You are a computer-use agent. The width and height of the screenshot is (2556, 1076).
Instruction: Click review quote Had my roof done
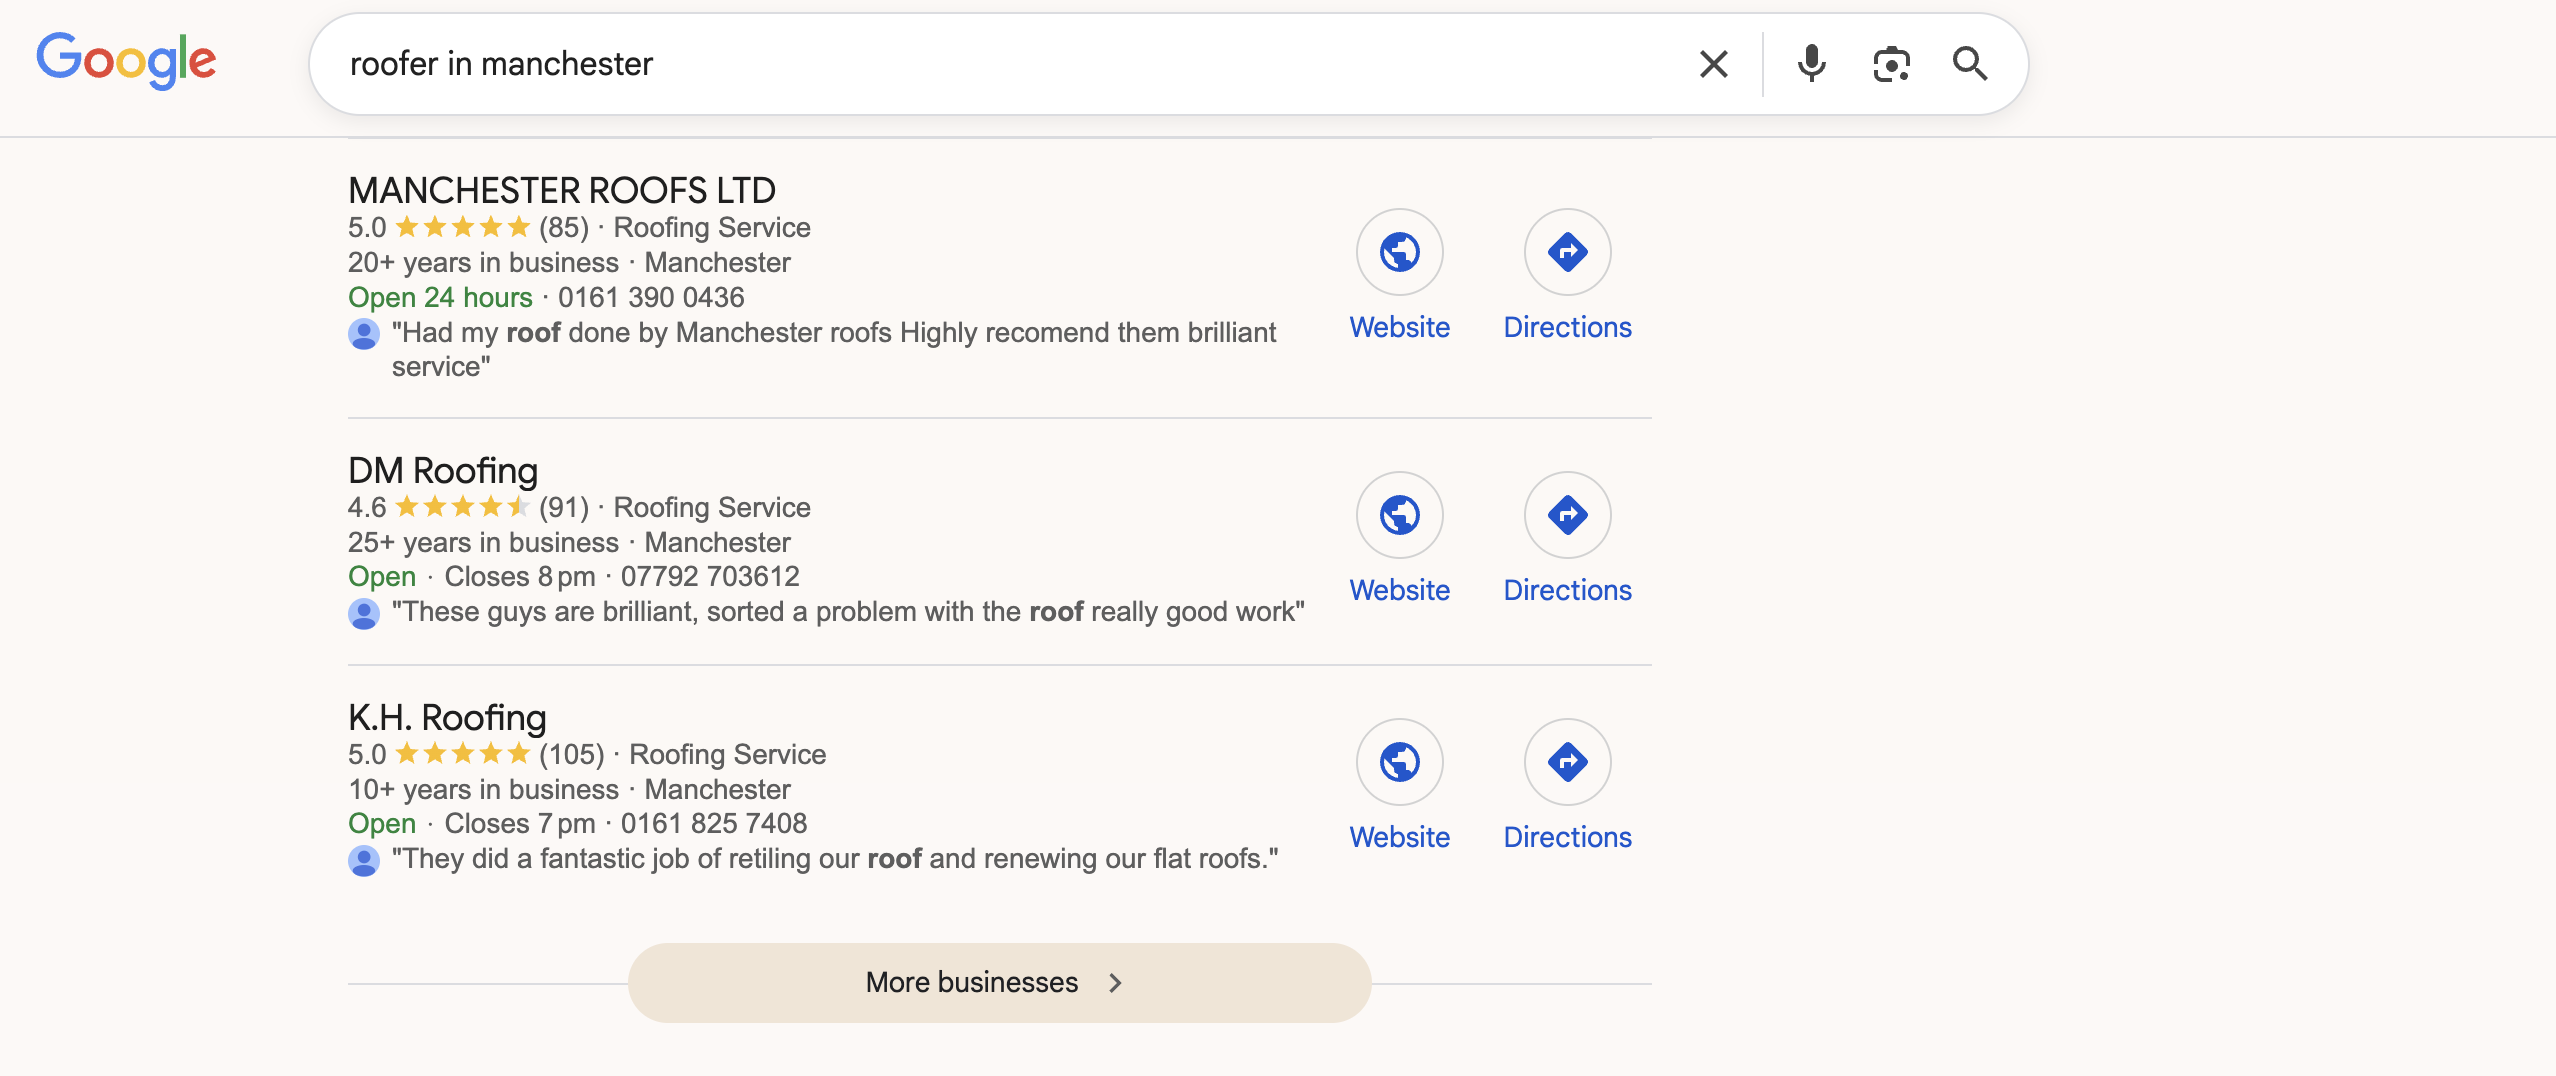834,349
